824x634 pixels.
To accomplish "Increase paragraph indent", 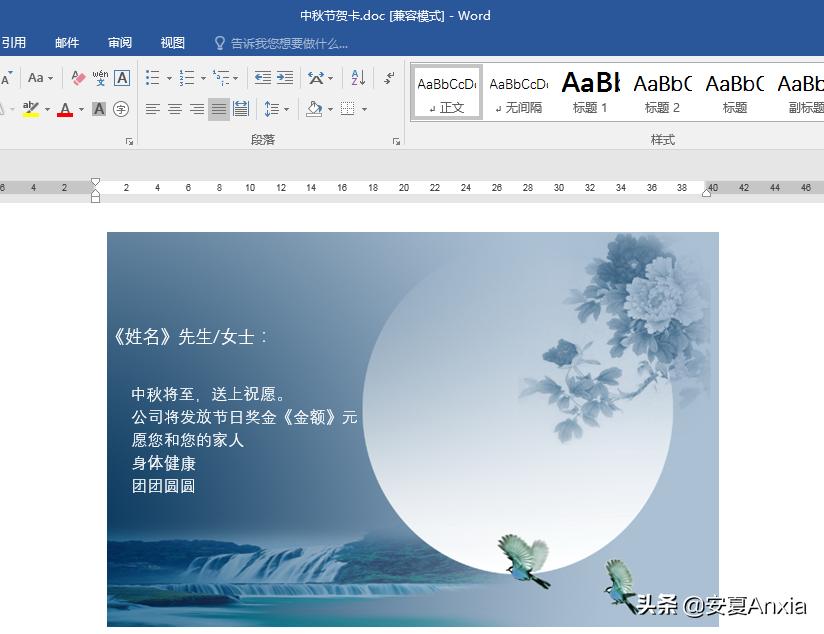I will click(x=285, y=77).
